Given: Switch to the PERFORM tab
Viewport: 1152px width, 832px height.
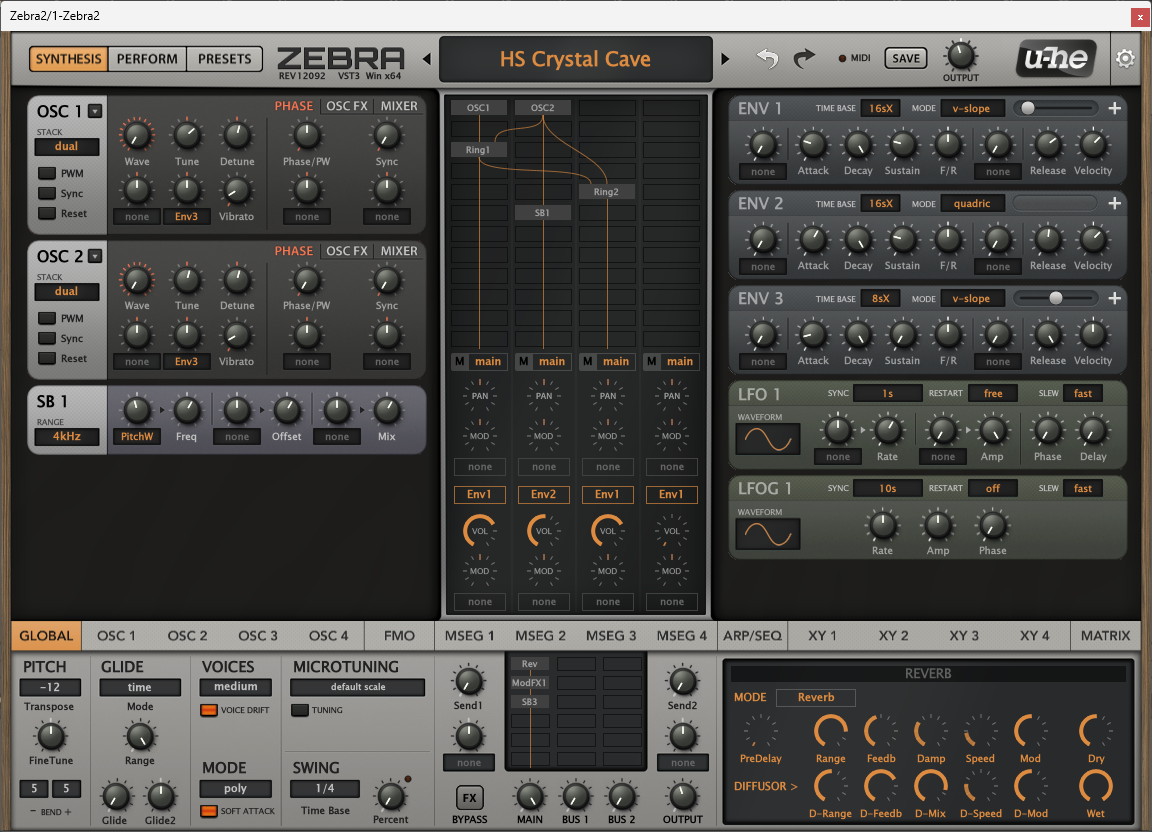Looking at the screenshot, I should click(x=147, y=59).
